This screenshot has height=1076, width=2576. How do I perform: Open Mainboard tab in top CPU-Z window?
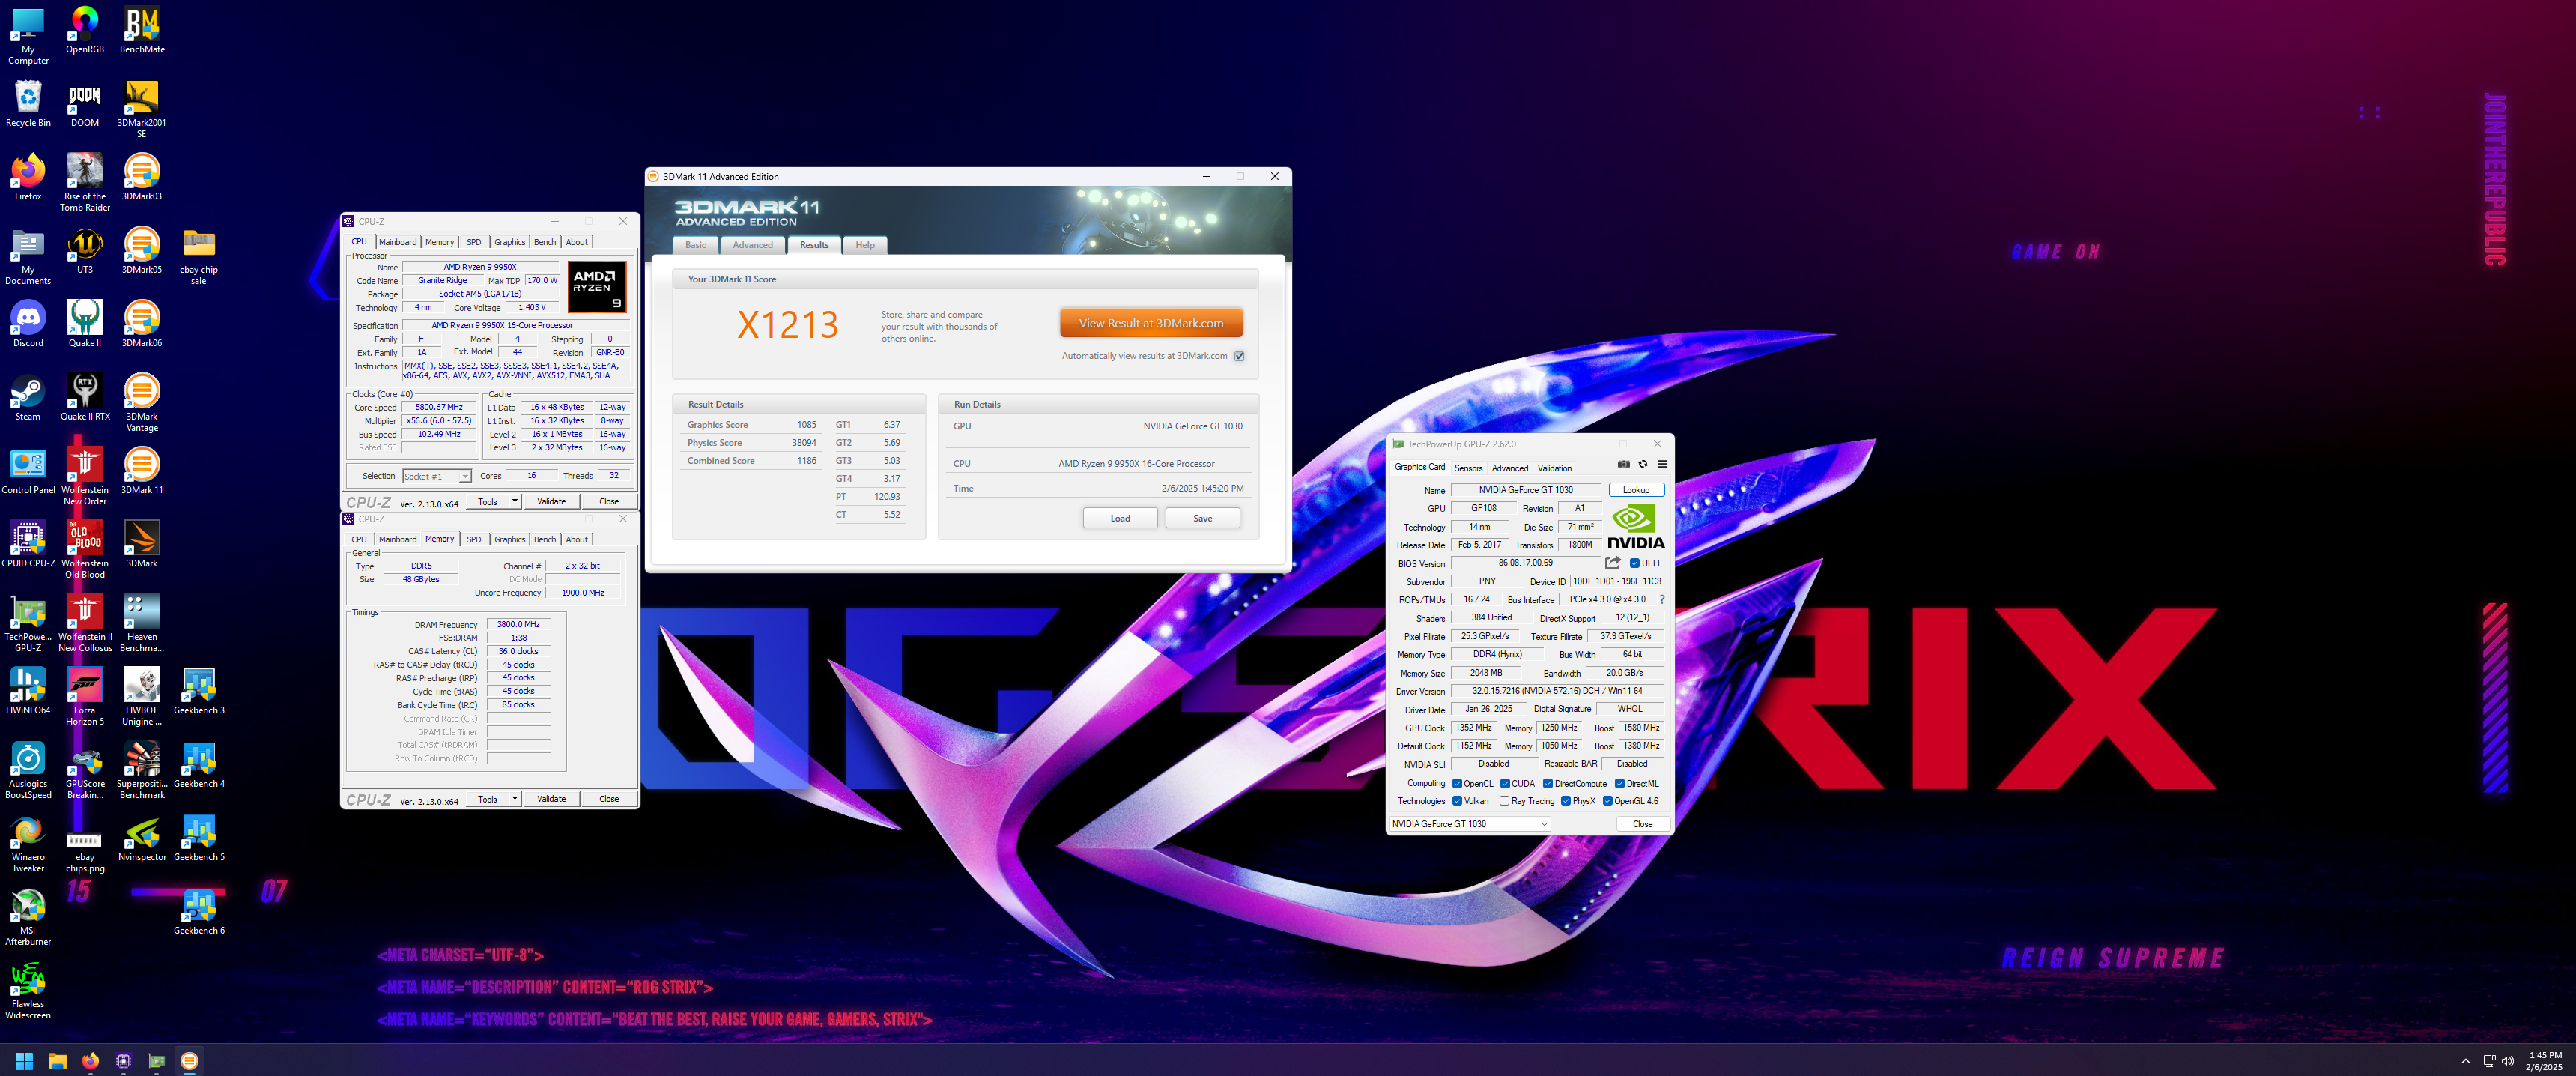397,242
